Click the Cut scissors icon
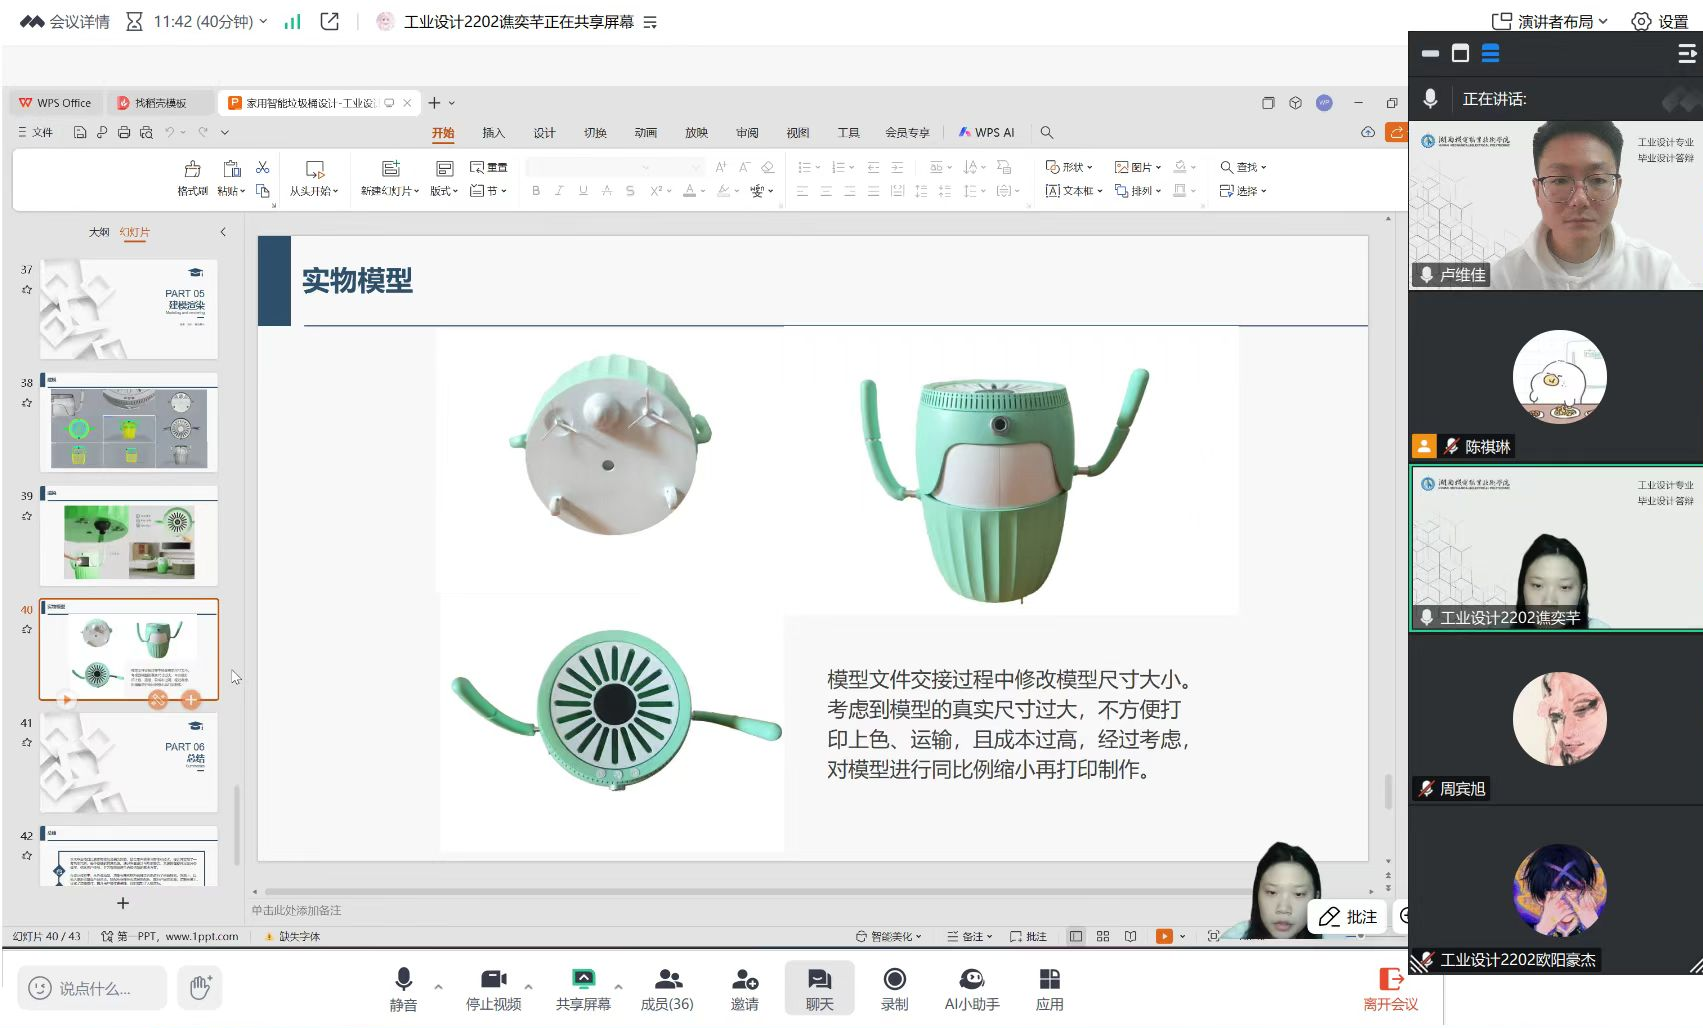Viewport: 1705px width, 1029px height. click(x=263, y=167)
